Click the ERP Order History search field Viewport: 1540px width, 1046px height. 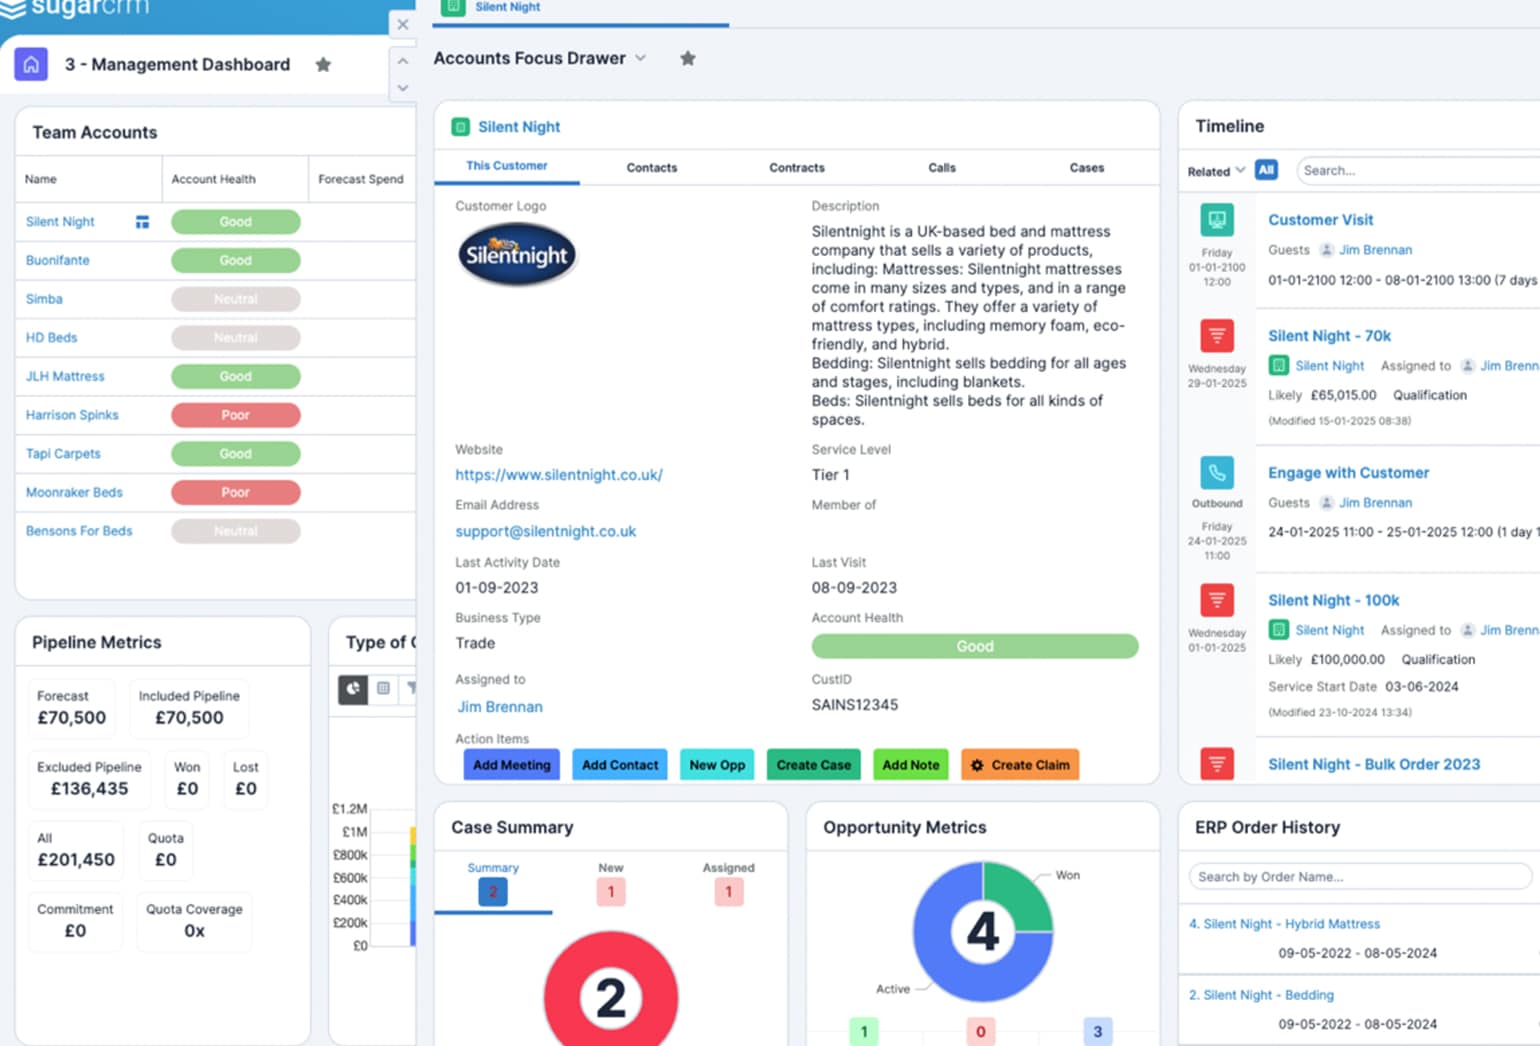tap(1360, 877)
